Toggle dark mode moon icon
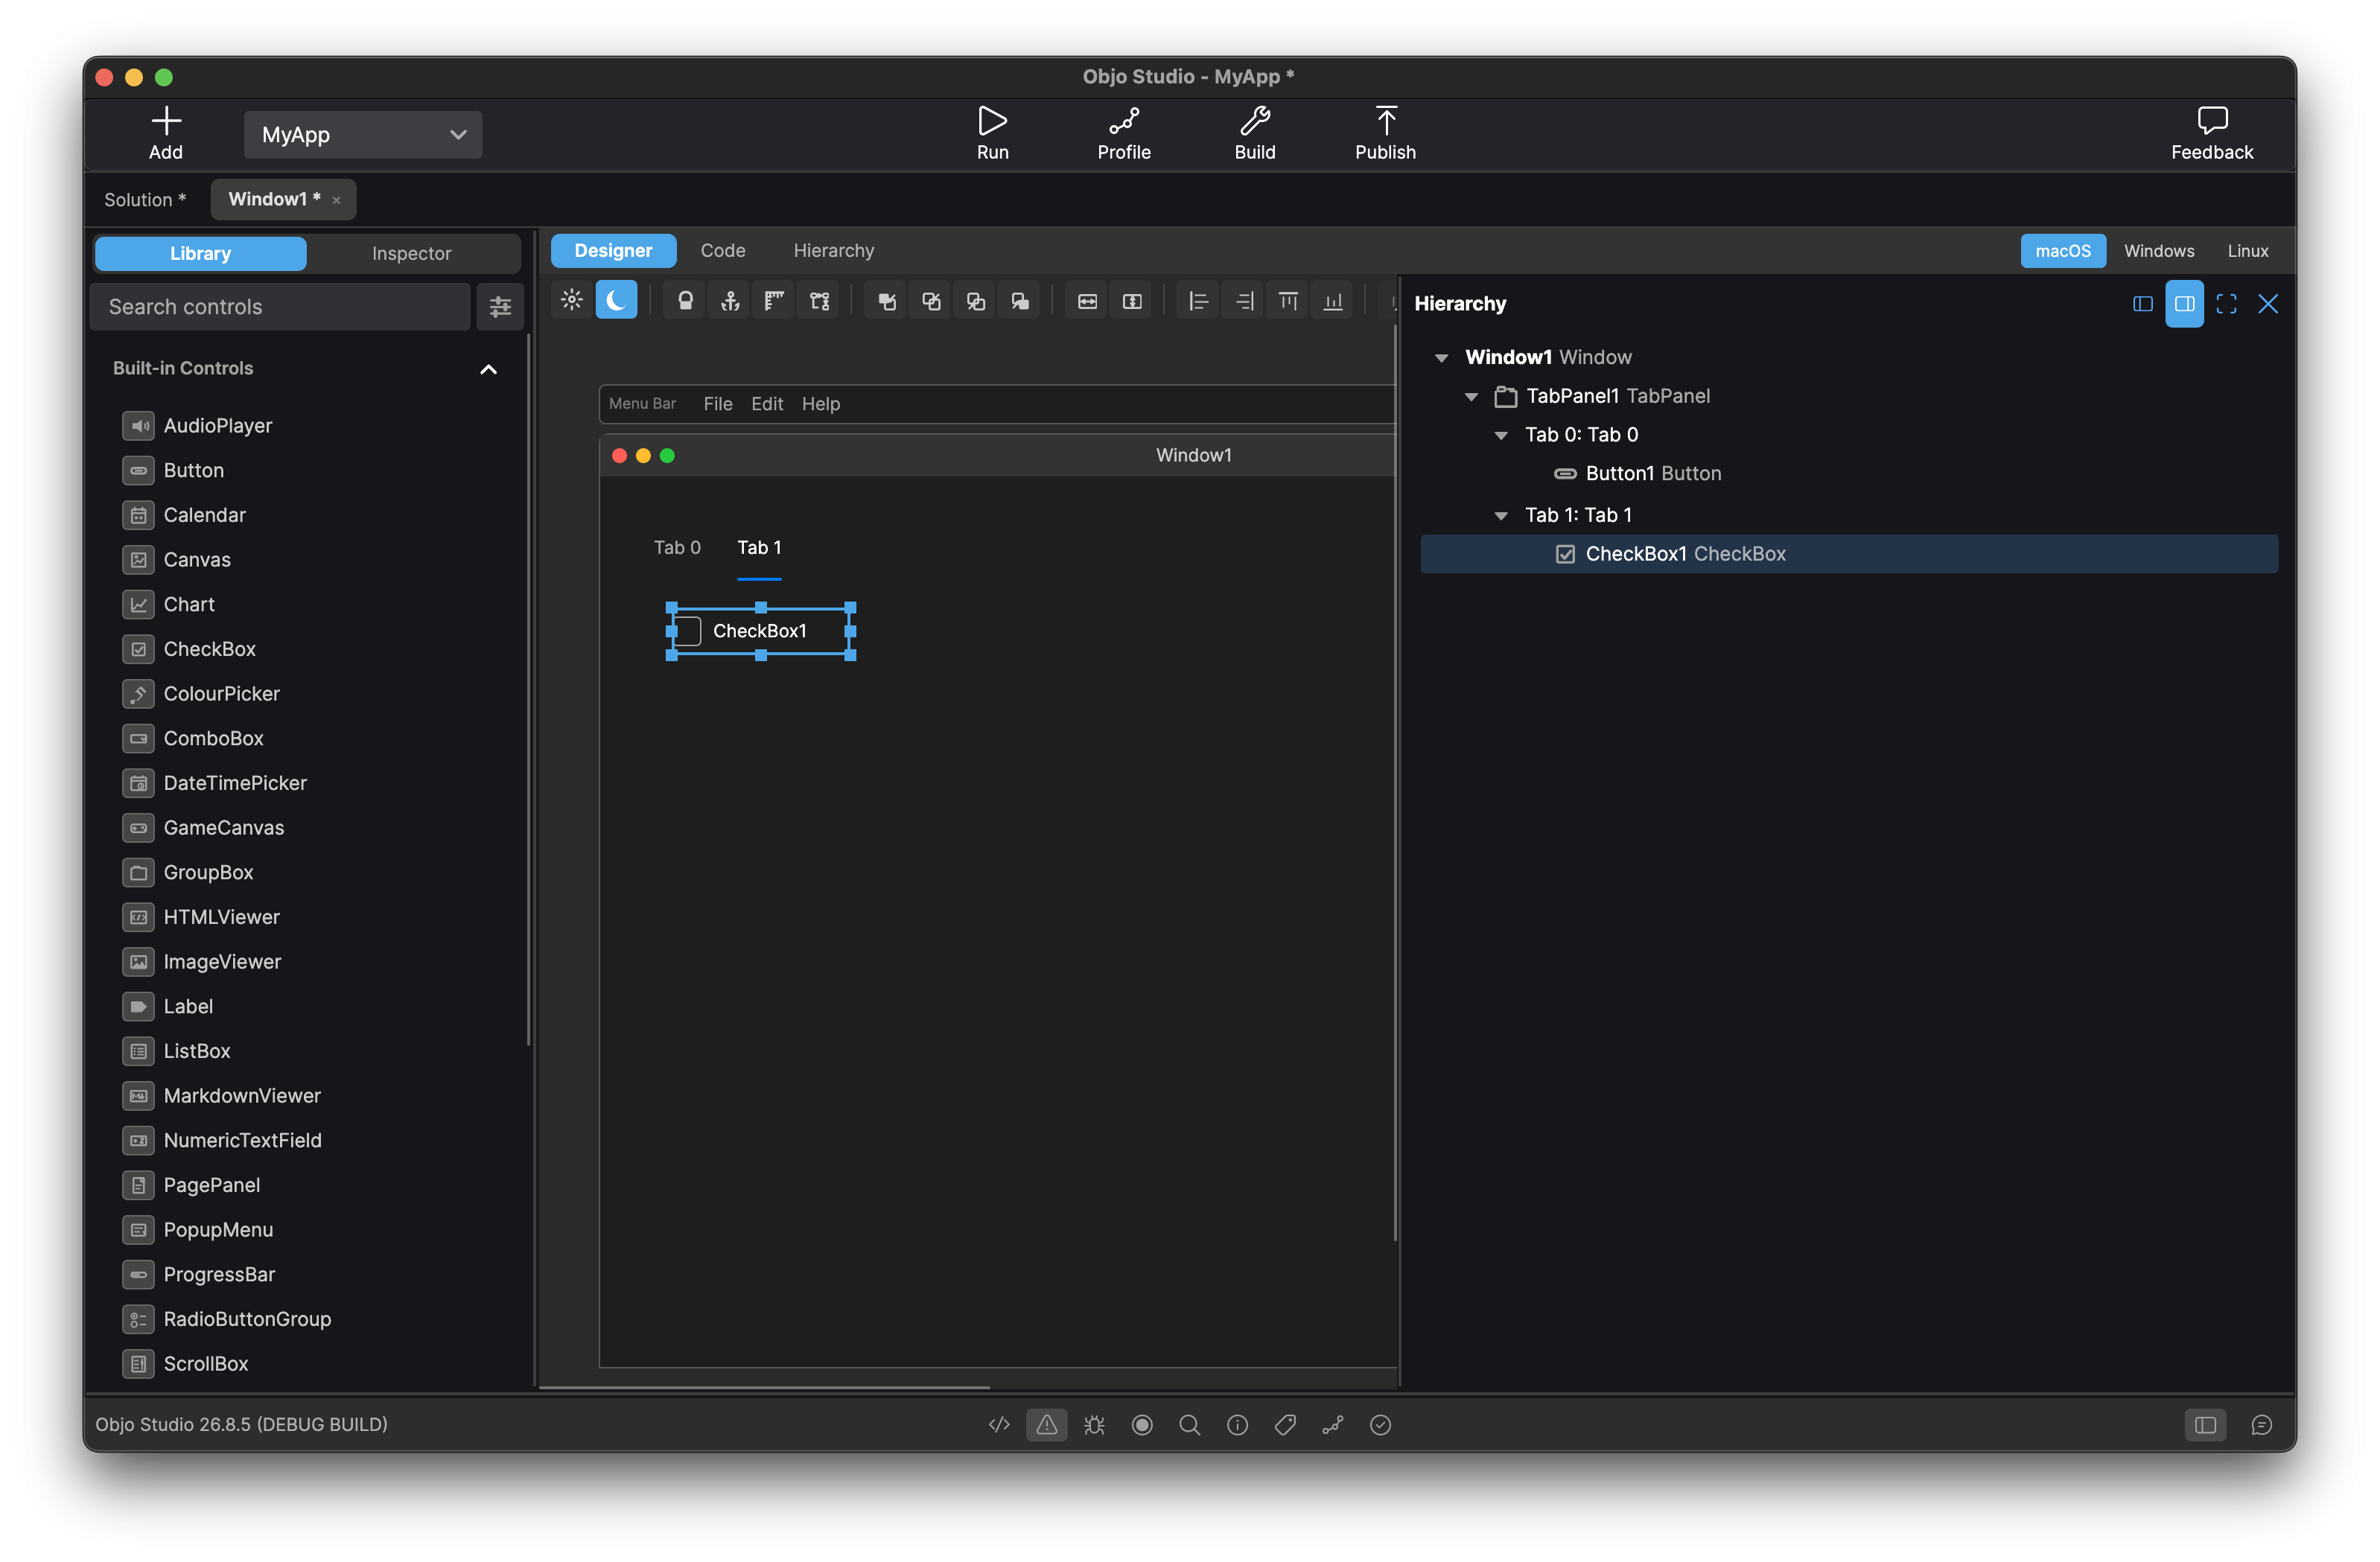 (616, 300)
